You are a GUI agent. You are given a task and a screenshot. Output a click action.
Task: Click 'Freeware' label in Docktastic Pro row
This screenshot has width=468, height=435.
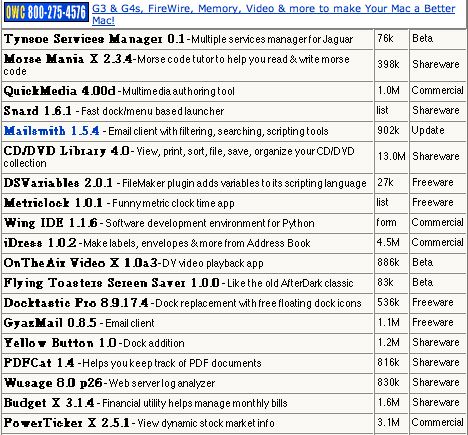coord(433,302)
